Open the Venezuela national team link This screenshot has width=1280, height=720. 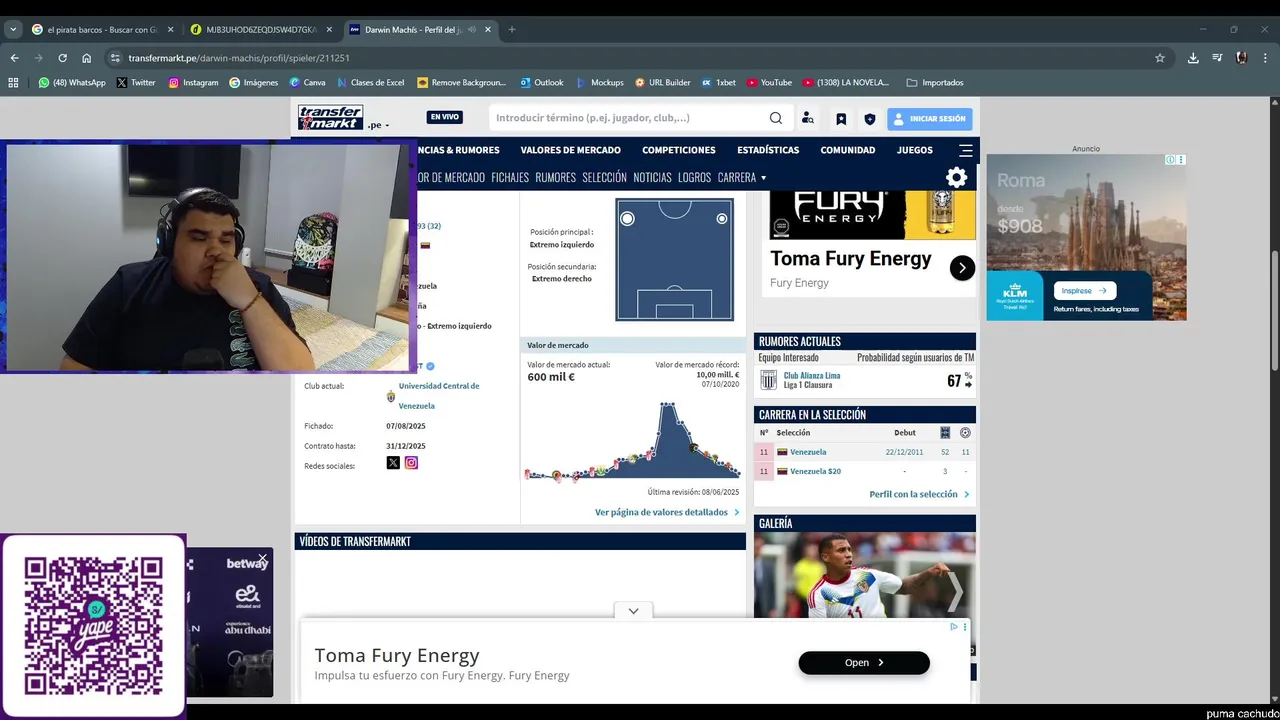(808, 452)
